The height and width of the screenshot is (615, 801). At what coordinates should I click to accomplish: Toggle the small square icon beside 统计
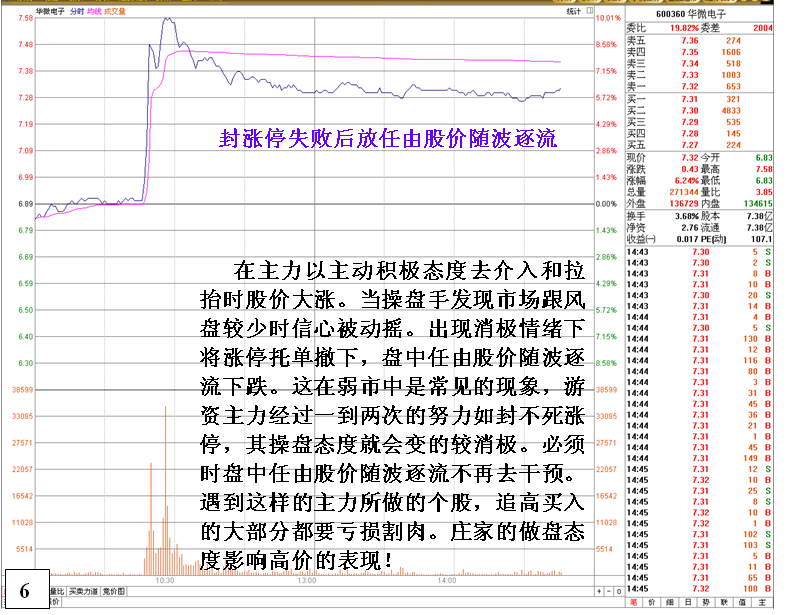point(590,10)
